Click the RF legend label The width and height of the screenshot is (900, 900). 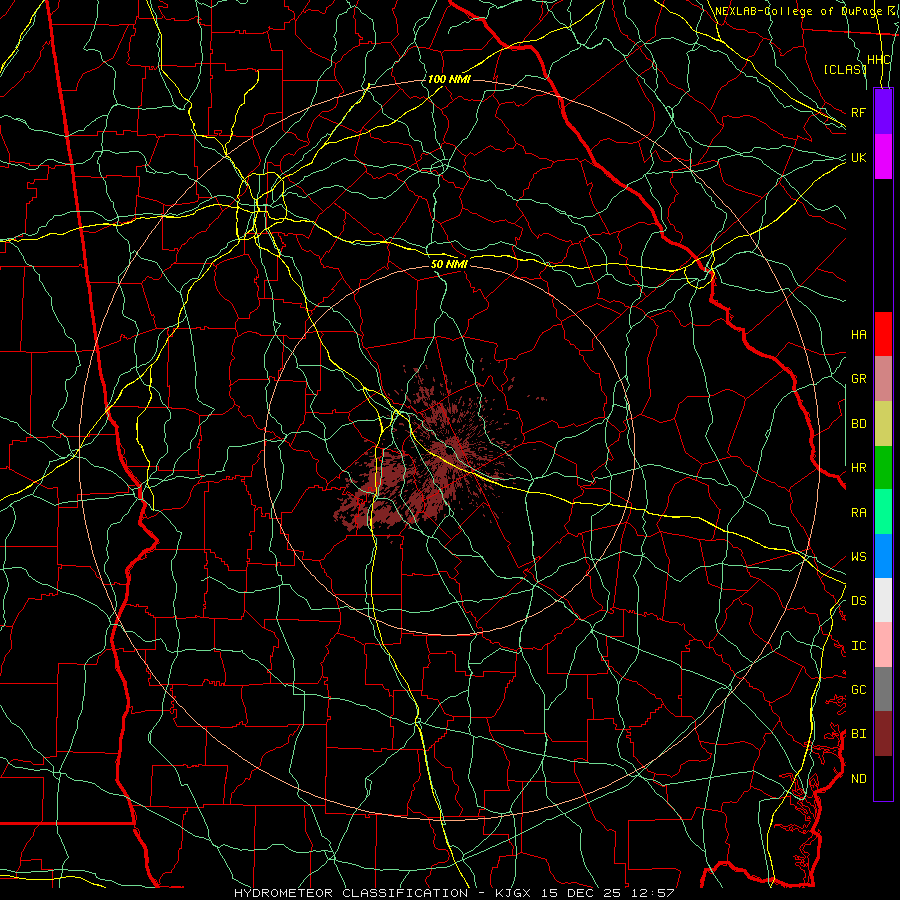pos(858,112)
